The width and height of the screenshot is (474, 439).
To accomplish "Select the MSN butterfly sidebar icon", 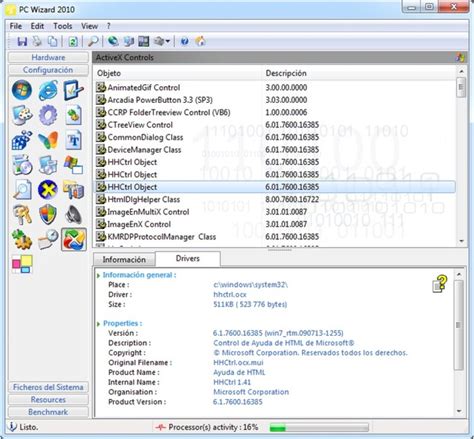I will point(48,140).
